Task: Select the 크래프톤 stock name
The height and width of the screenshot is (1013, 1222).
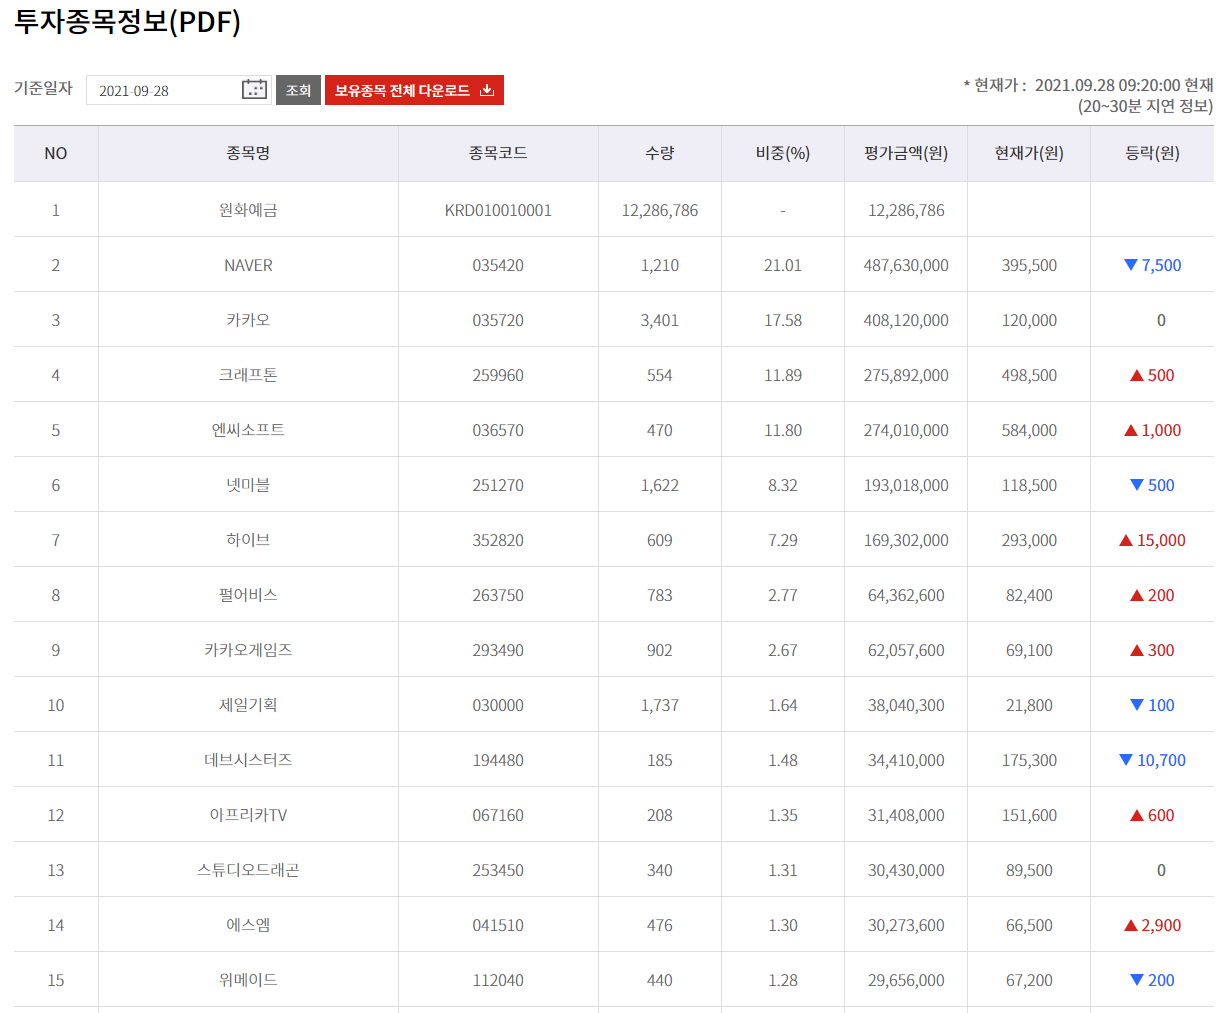Action: (x=248, y=375)
